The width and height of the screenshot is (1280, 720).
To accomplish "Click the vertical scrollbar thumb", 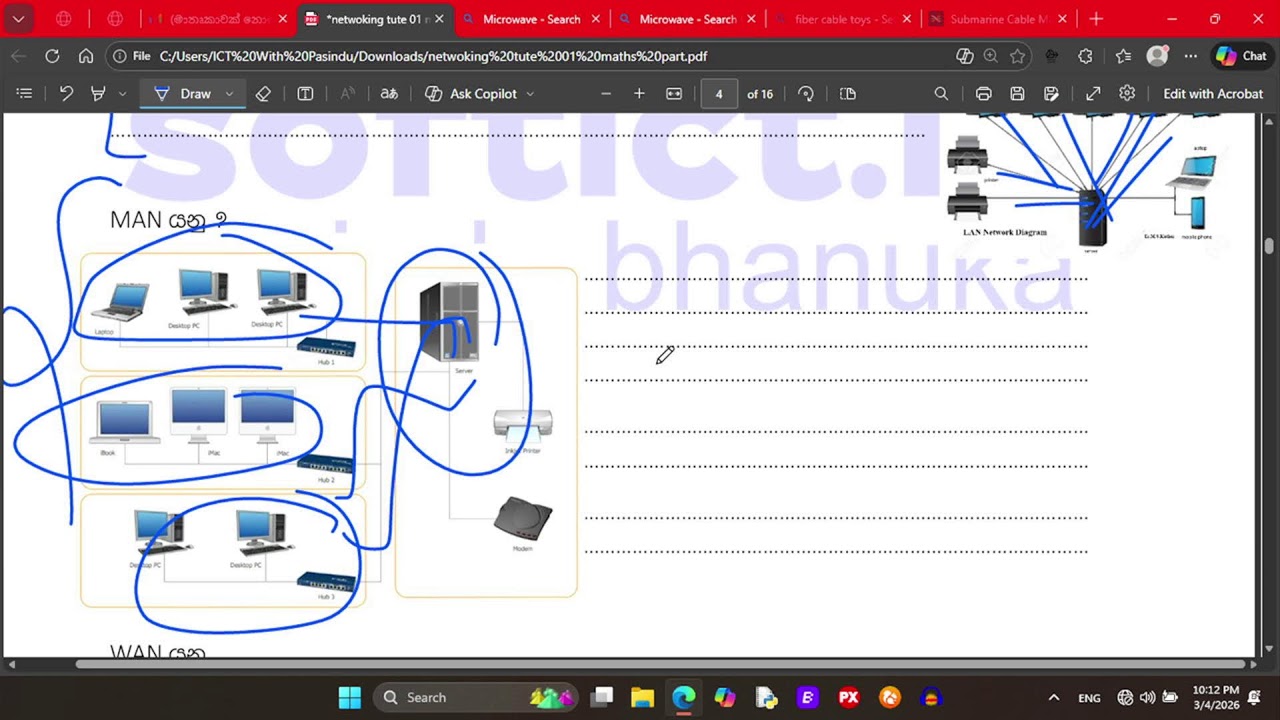I will [x=1268, y=245].
